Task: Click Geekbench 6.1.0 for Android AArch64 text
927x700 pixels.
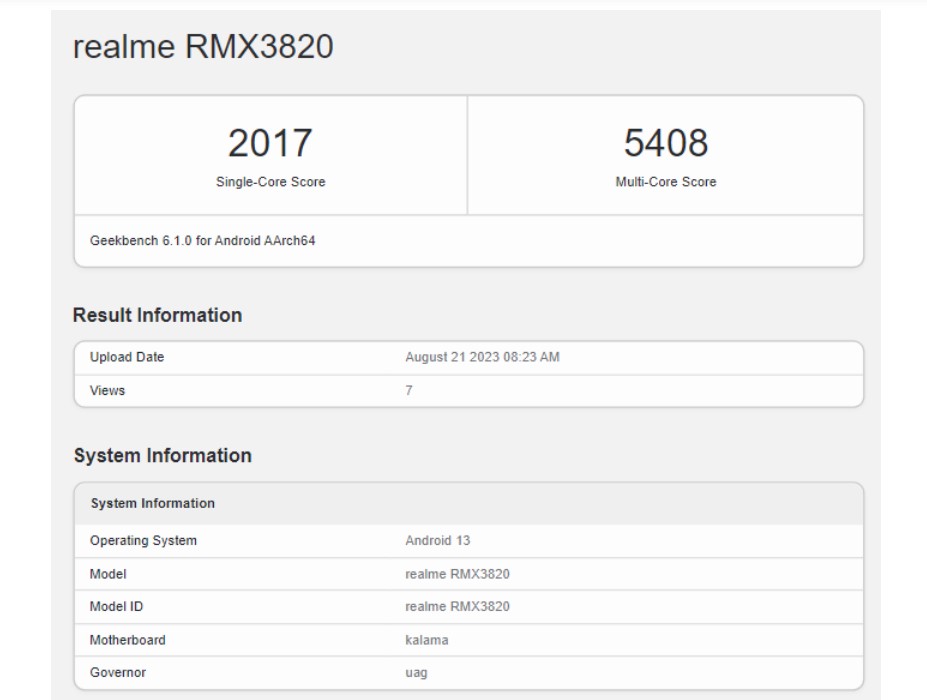Action: (x=202, y=241)
